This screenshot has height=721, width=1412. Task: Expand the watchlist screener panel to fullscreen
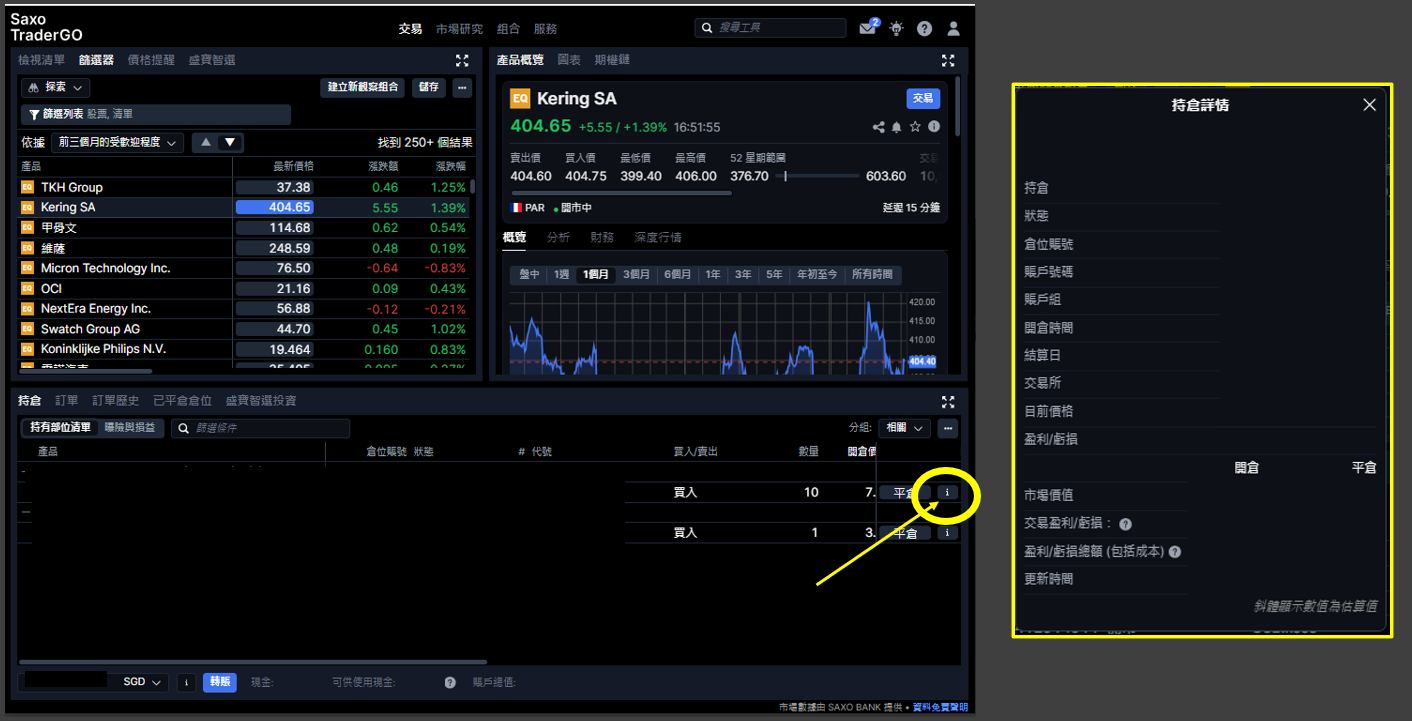(x=462, y=60)
